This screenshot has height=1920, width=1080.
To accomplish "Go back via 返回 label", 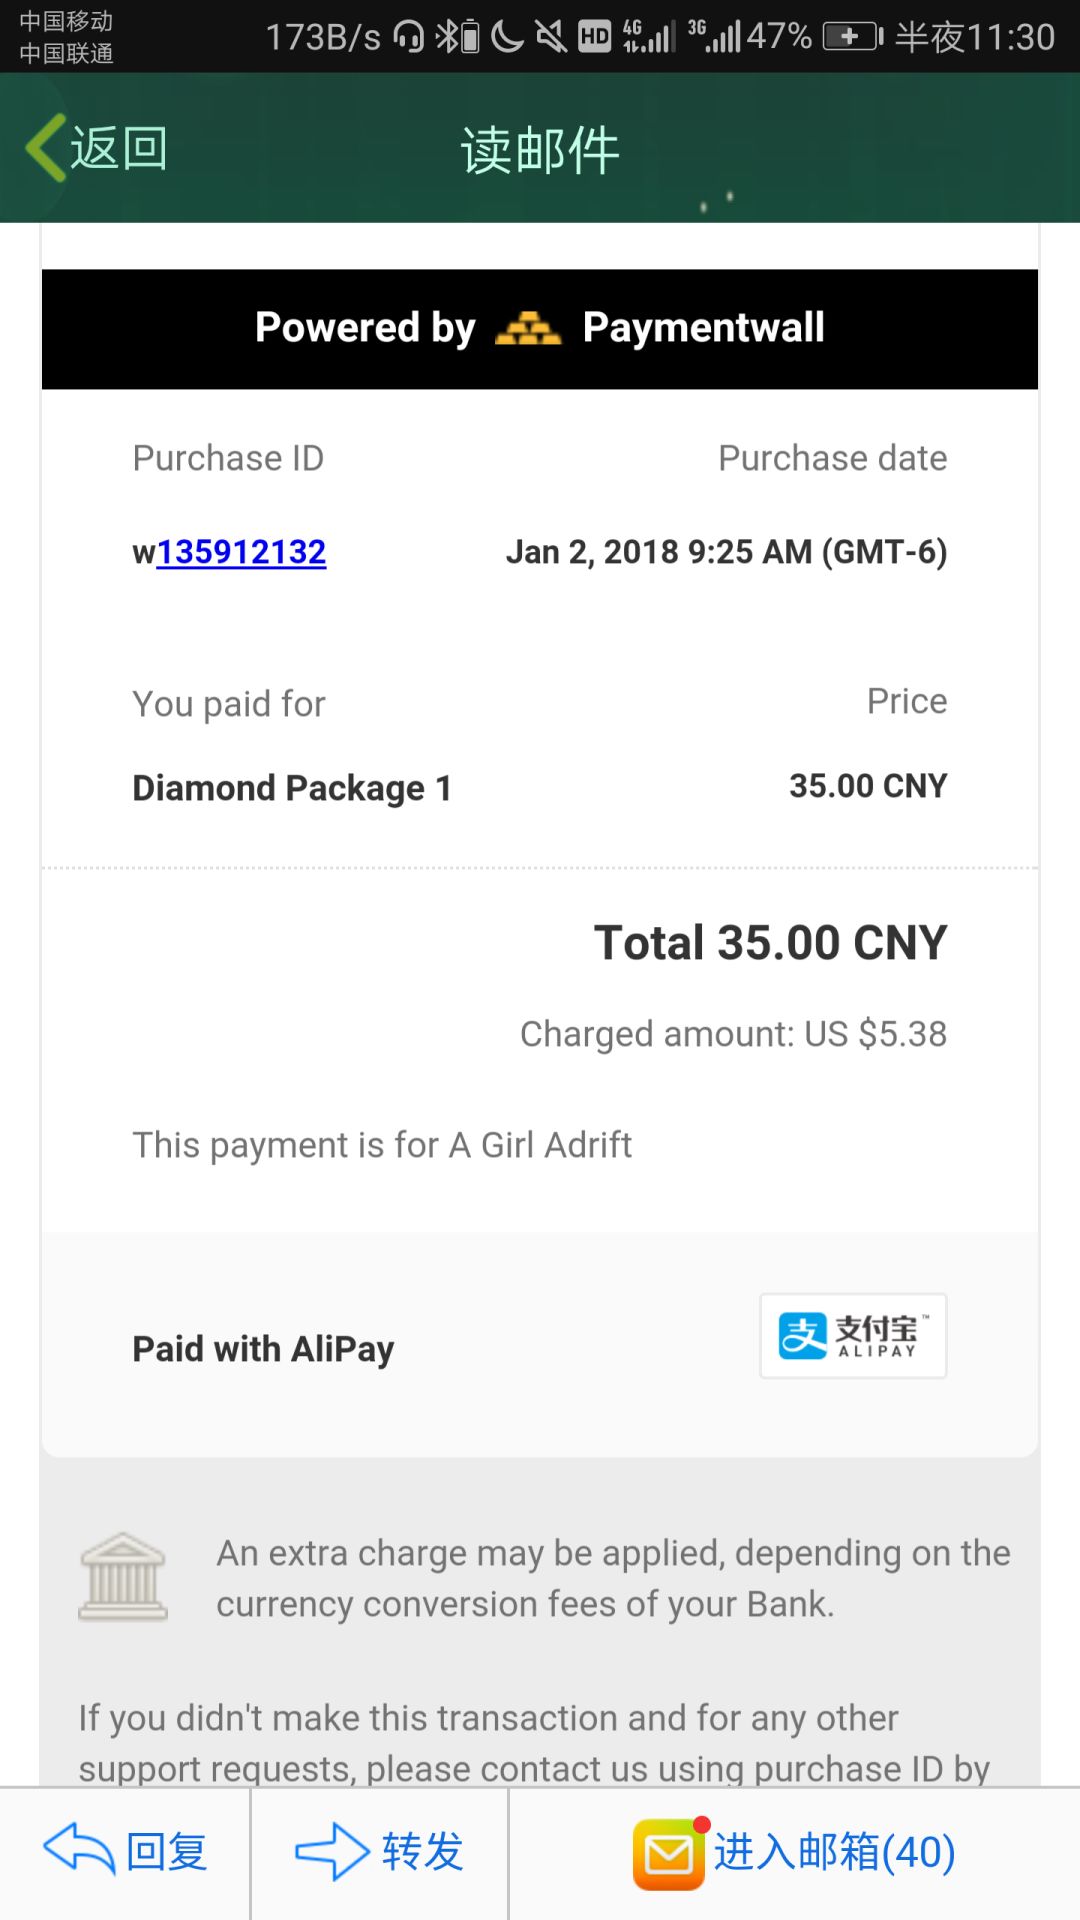I will coord(118,148).
